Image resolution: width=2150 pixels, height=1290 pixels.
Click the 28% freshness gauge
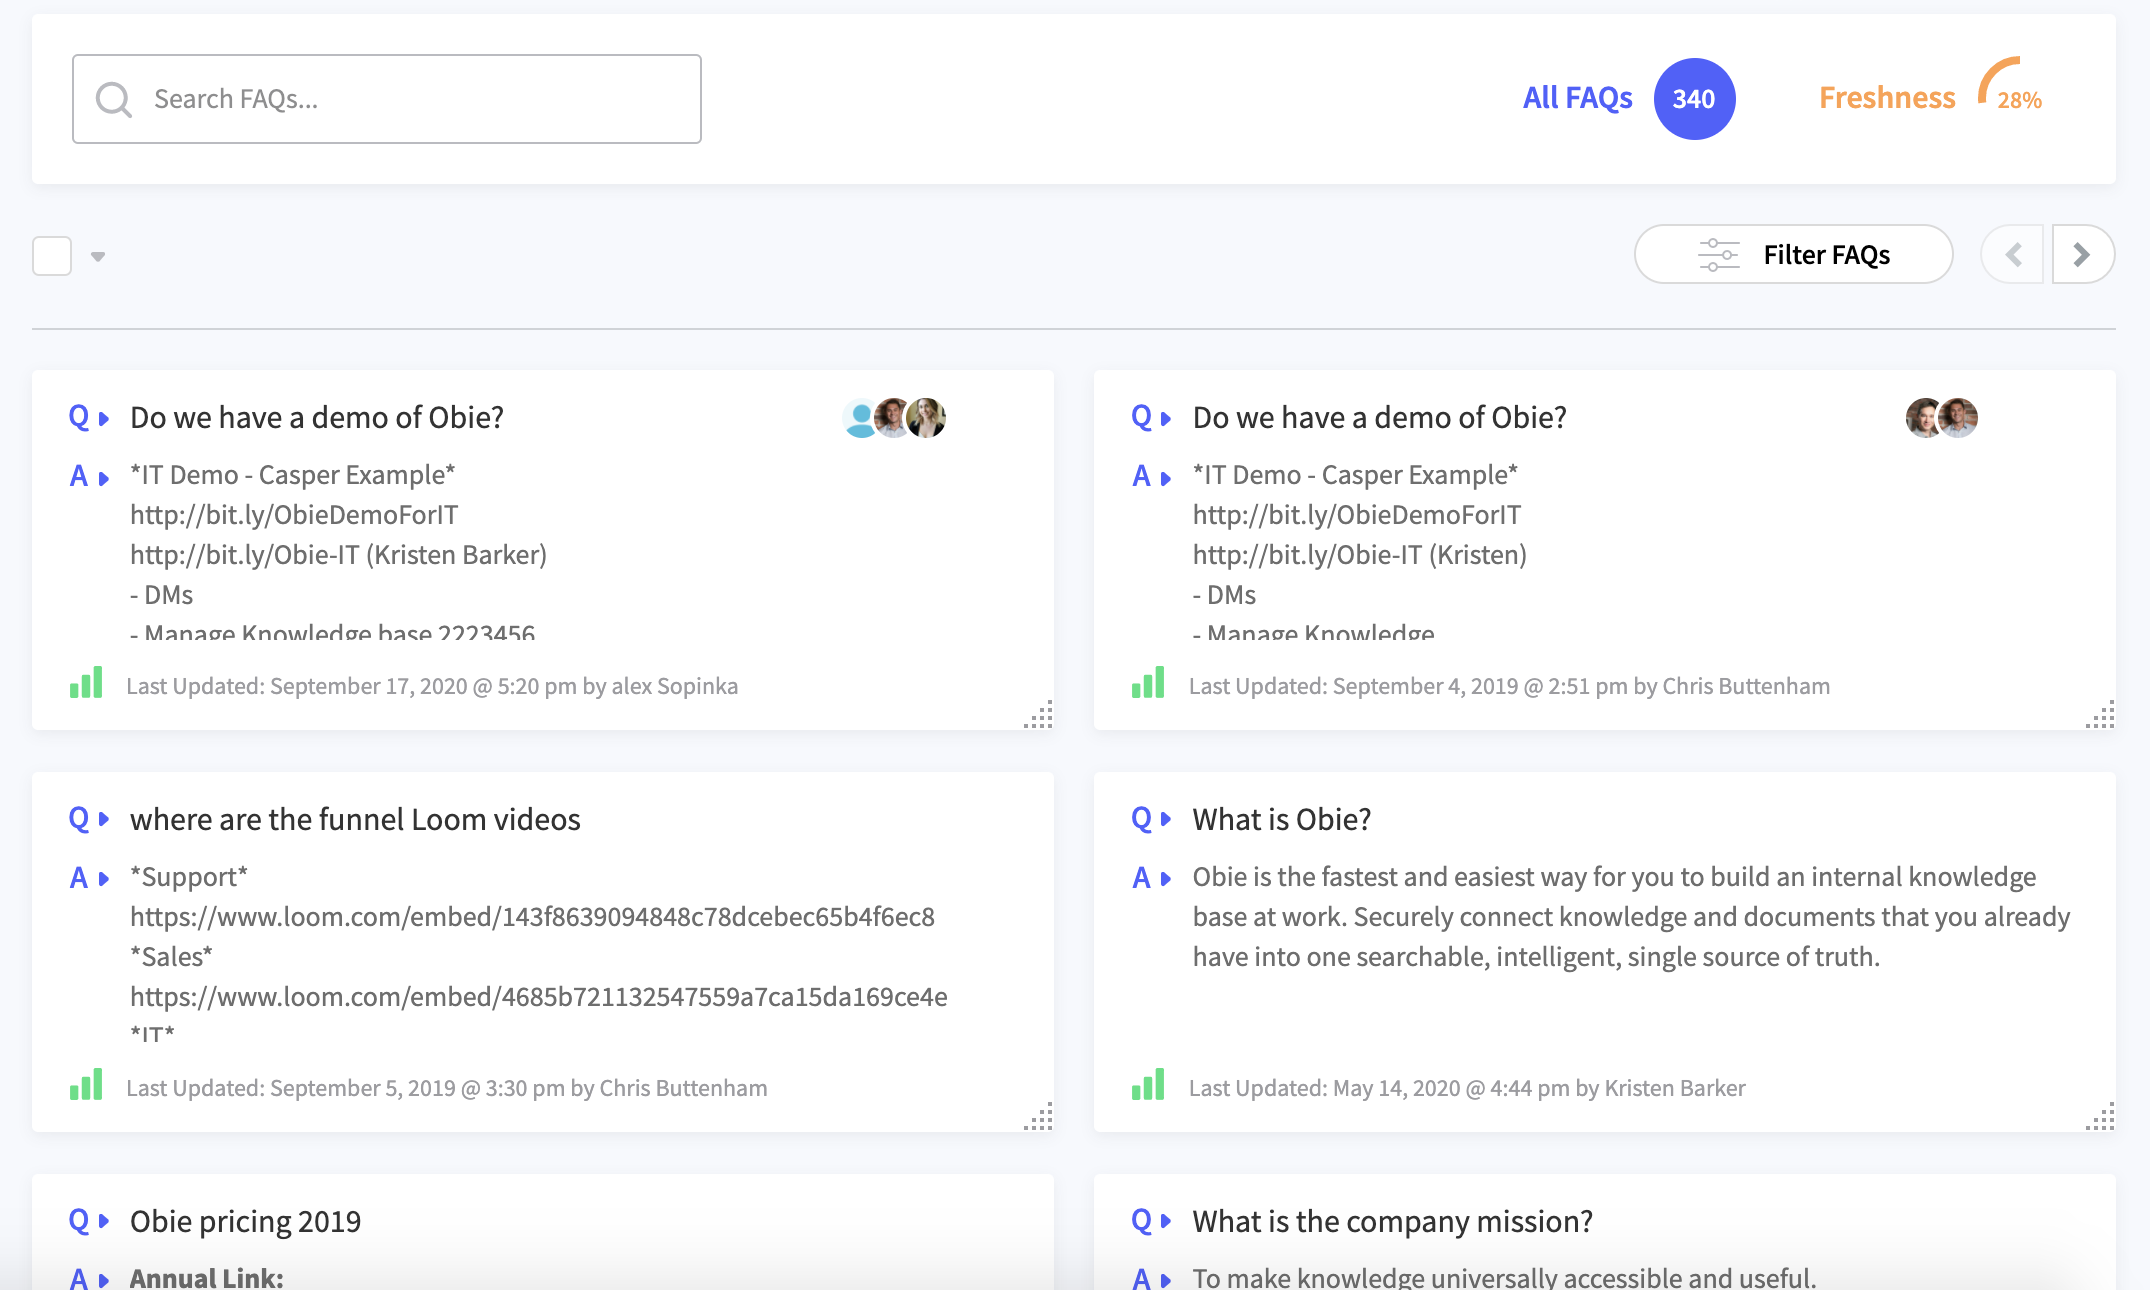2010,85
